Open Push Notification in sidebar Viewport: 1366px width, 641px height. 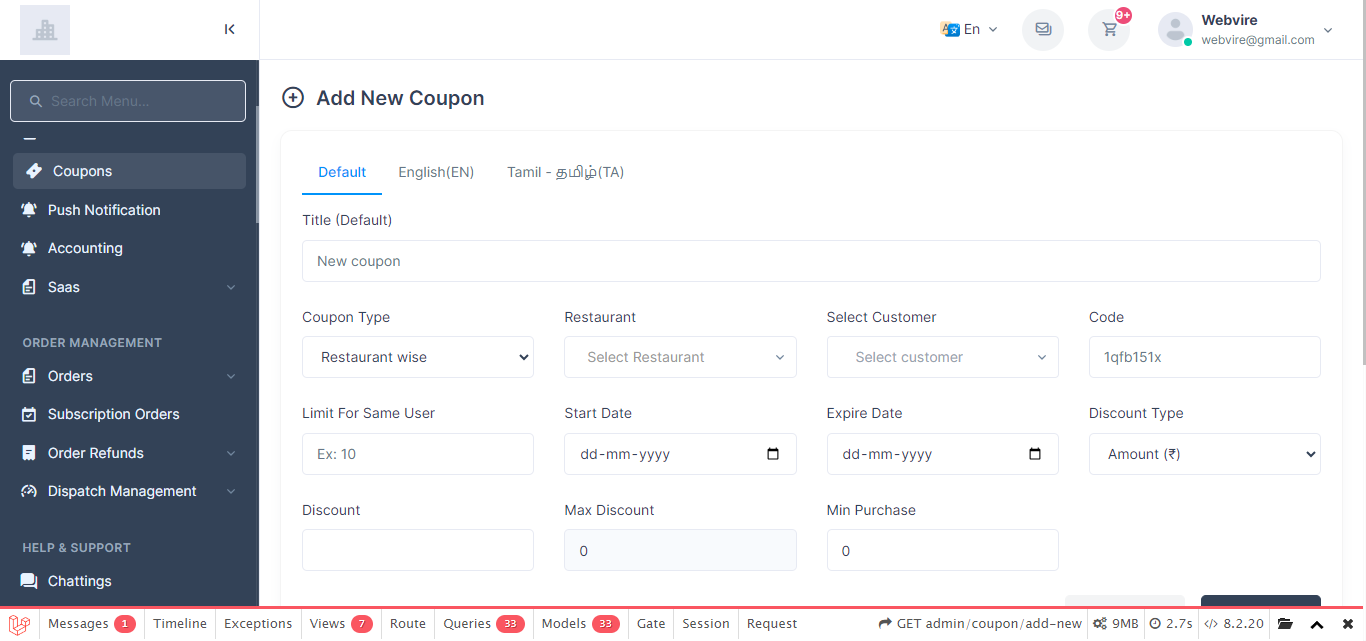(104, 210)
